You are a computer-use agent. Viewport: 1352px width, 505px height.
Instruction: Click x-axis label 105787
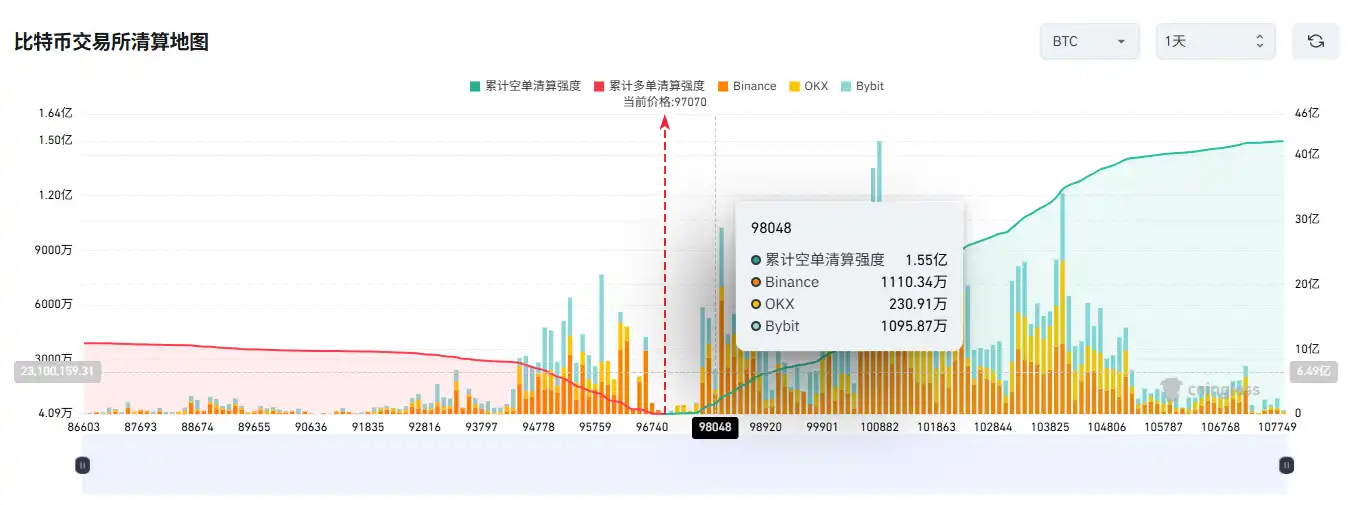pyautogui.click(x=1164, y=427)
